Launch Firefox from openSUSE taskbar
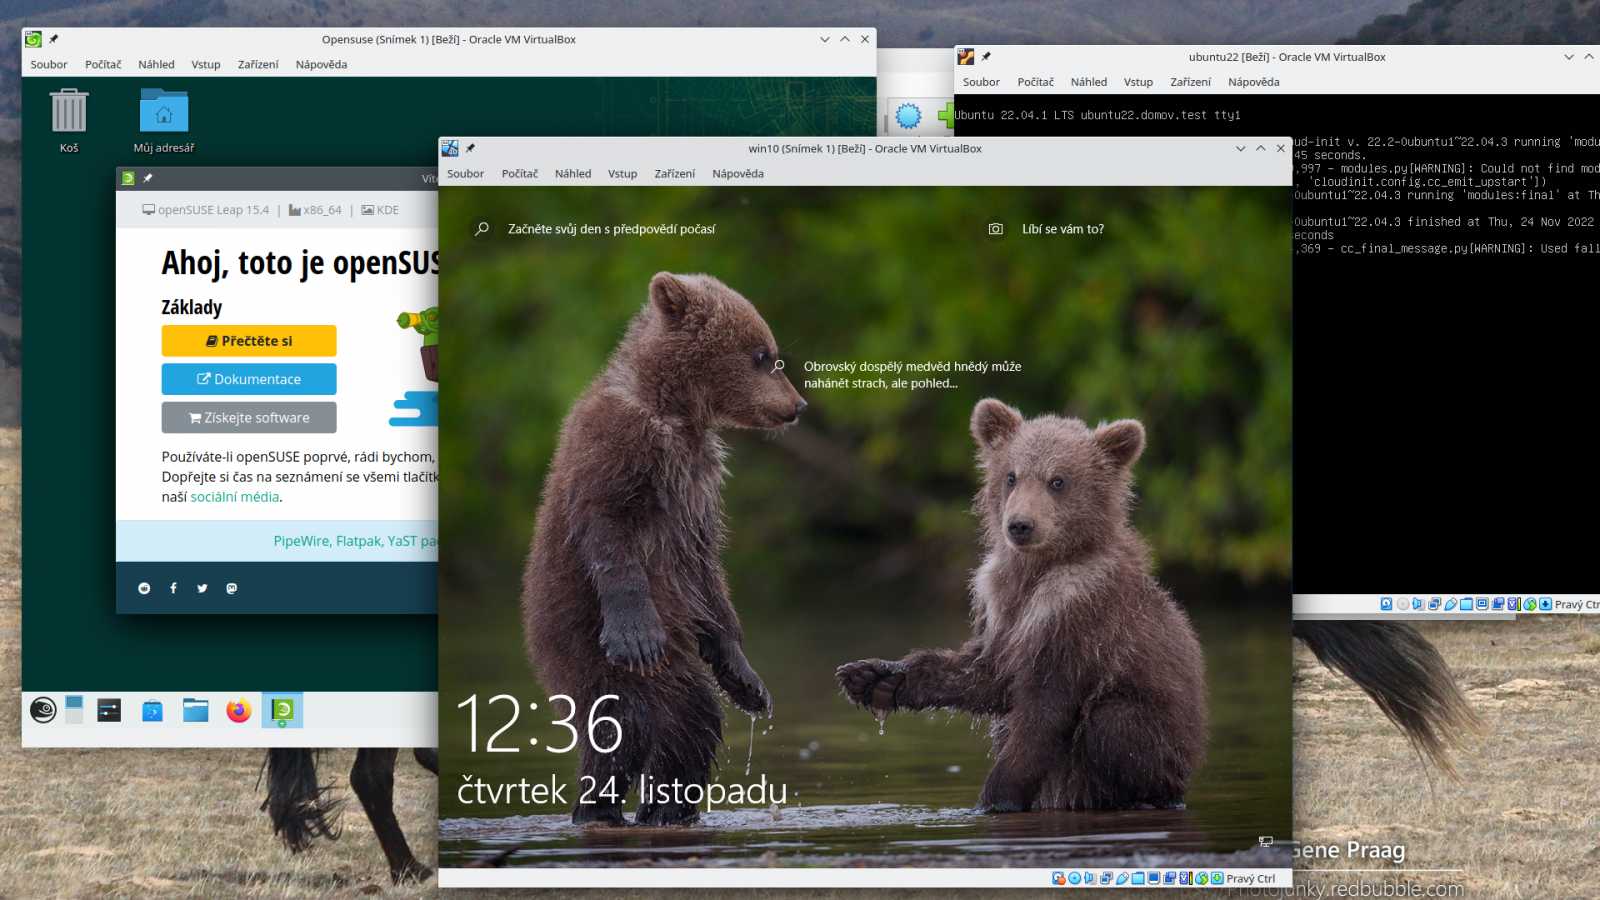The width and height of the screenshot is (1600, 900). (x=239, y=710)
